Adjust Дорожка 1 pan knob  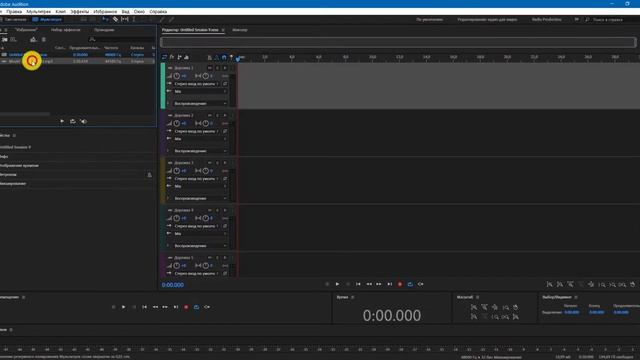click(206, 76)
